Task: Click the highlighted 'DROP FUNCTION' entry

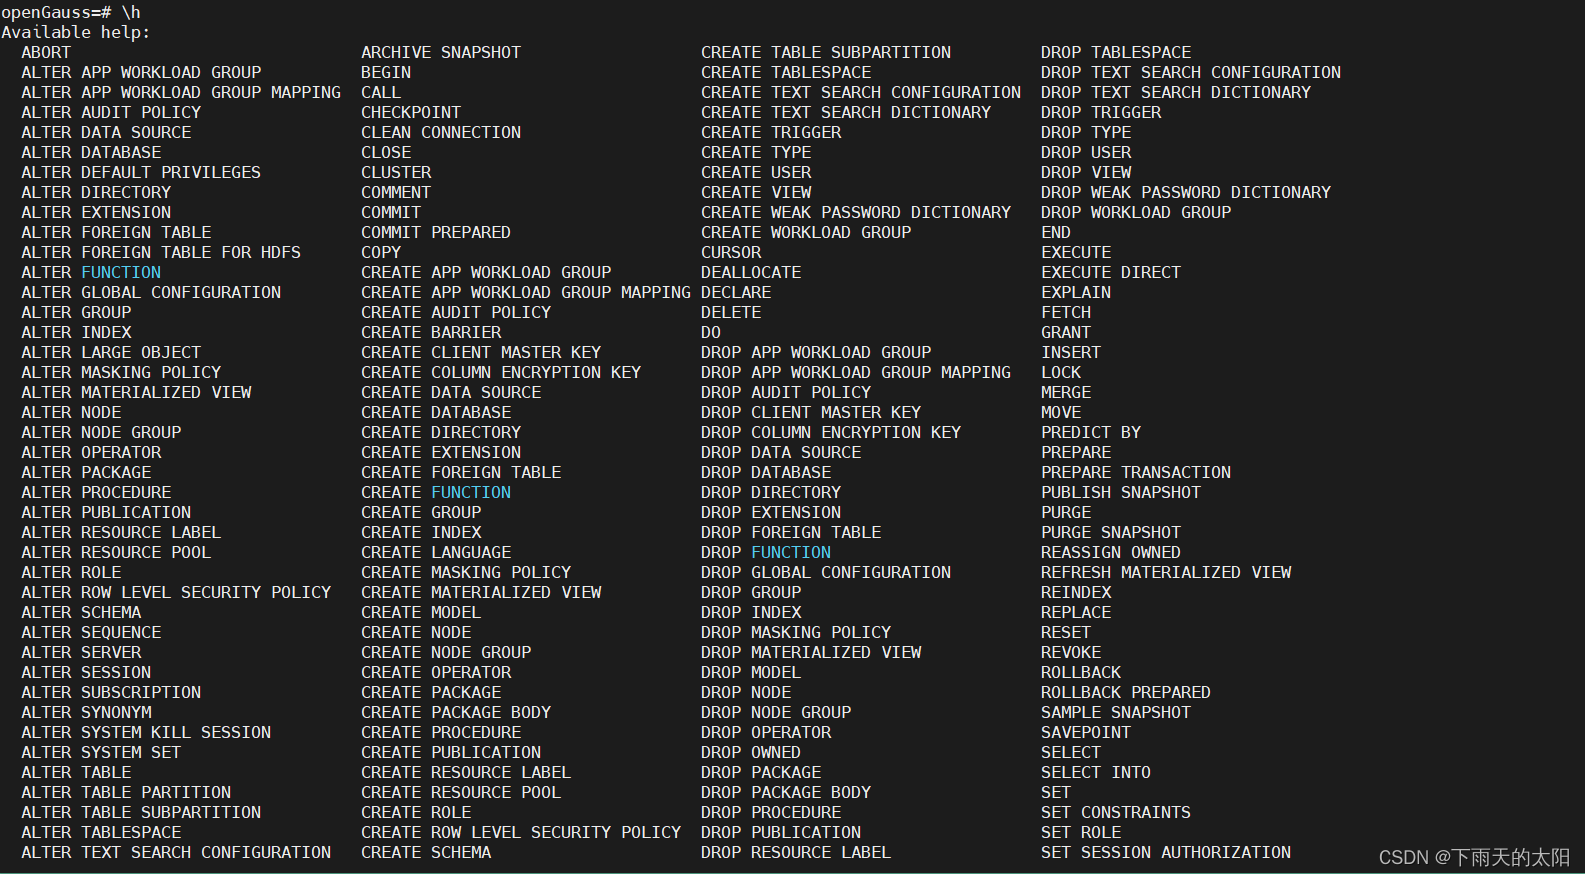Action: pos(766,552)
